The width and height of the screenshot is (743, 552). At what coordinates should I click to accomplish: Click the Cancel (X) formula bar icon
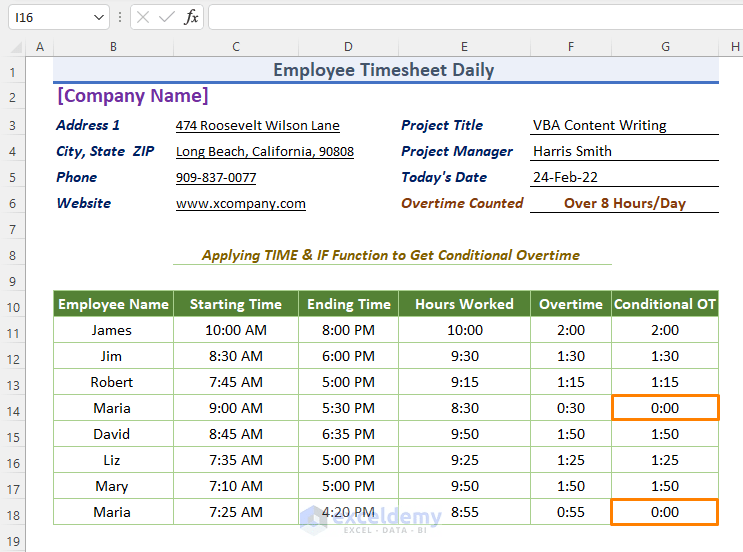[143, 18]
